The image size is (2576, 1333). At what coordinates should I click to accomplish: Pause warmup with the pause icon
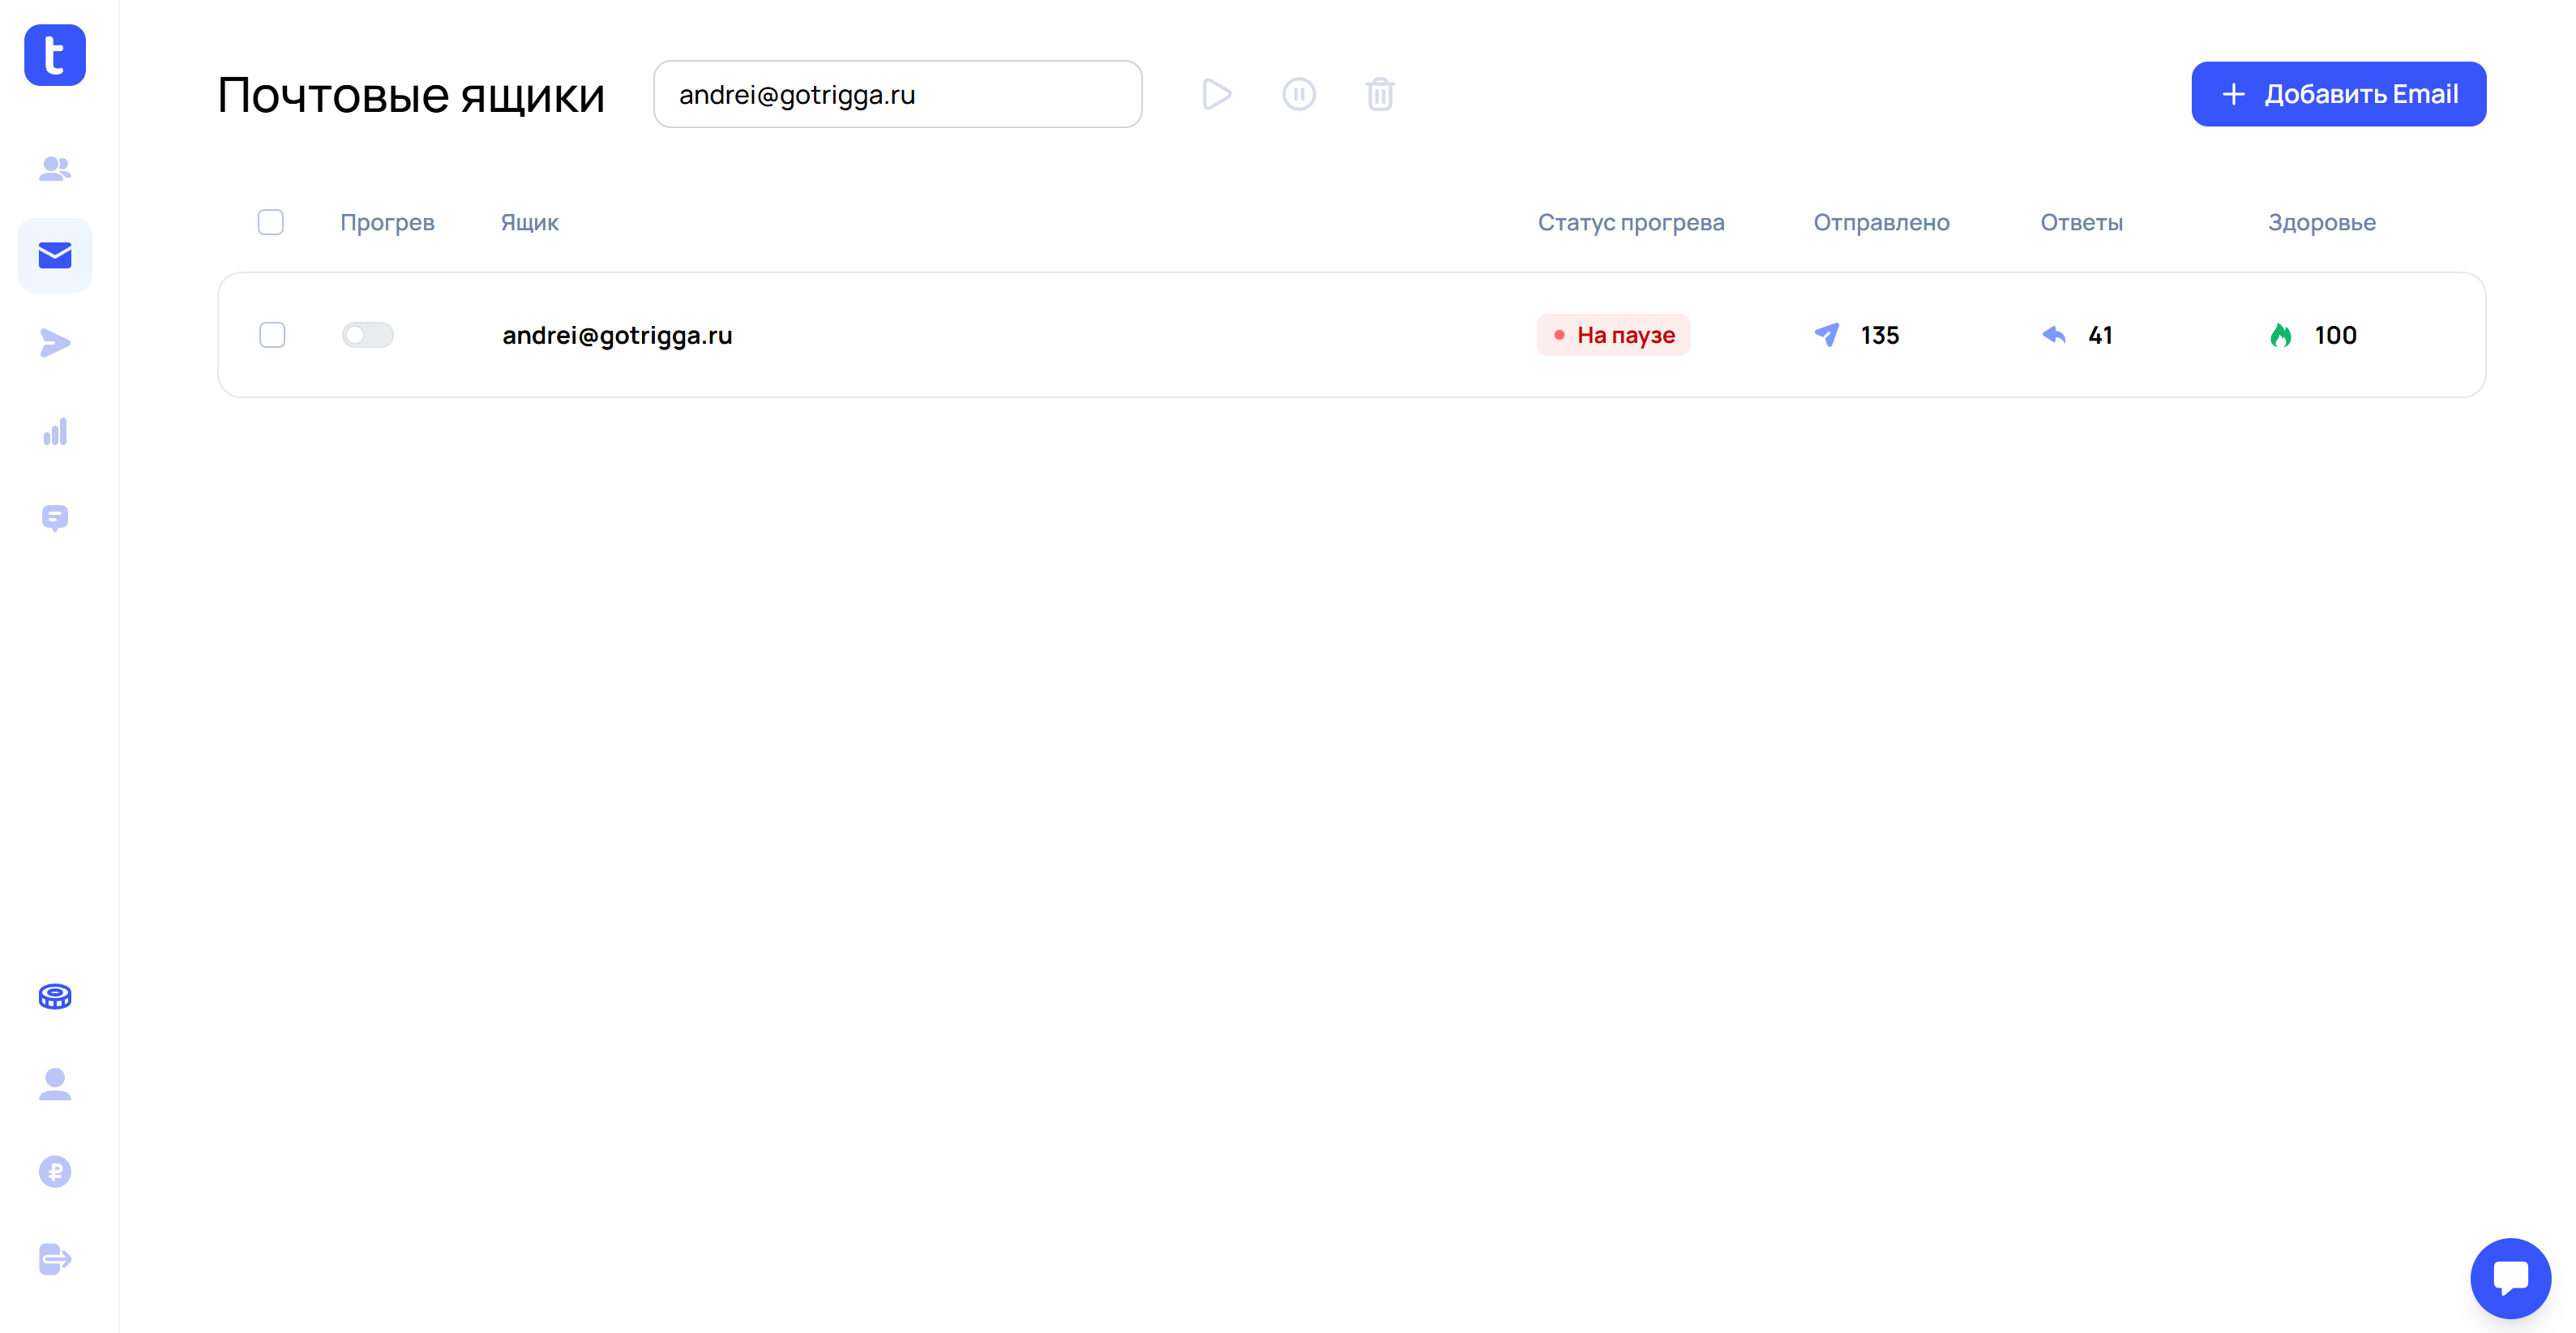(1299, 94)
